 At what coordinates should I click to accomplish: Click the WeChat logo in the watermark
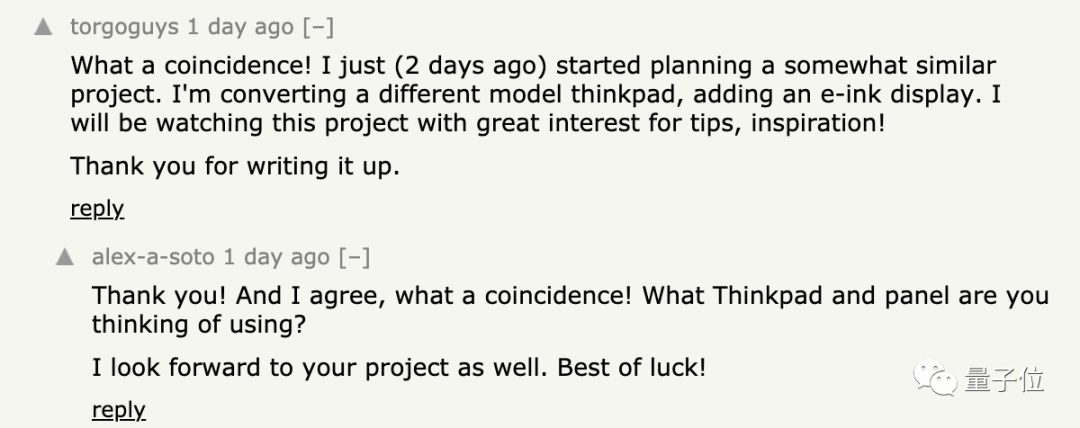[935, 378]
